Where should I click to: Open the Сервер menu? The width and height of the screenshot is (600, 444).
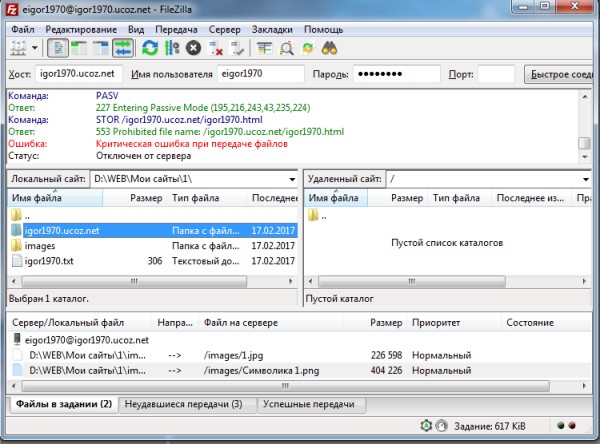tap(225, 29)
